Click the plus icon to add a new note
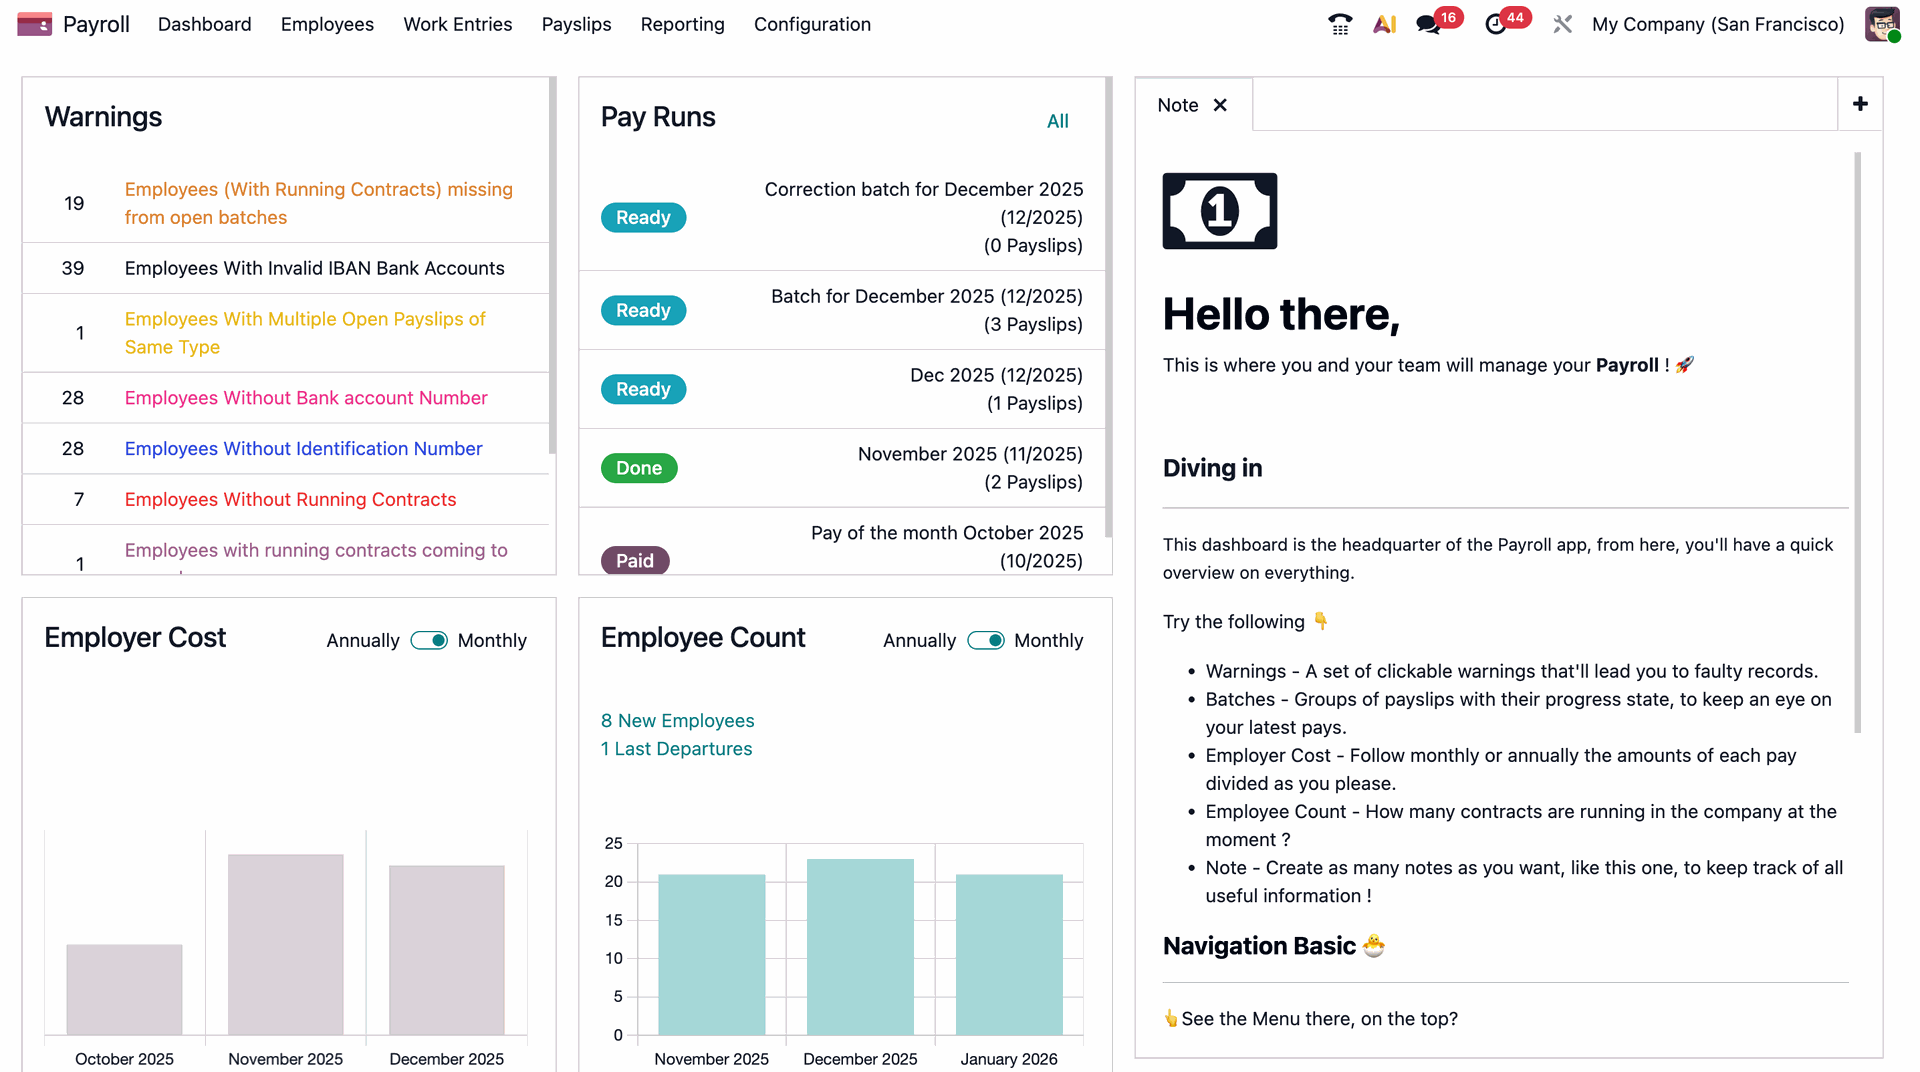The height and width of the screenshot is (1072, 1920). click(x=1861, y=103)
